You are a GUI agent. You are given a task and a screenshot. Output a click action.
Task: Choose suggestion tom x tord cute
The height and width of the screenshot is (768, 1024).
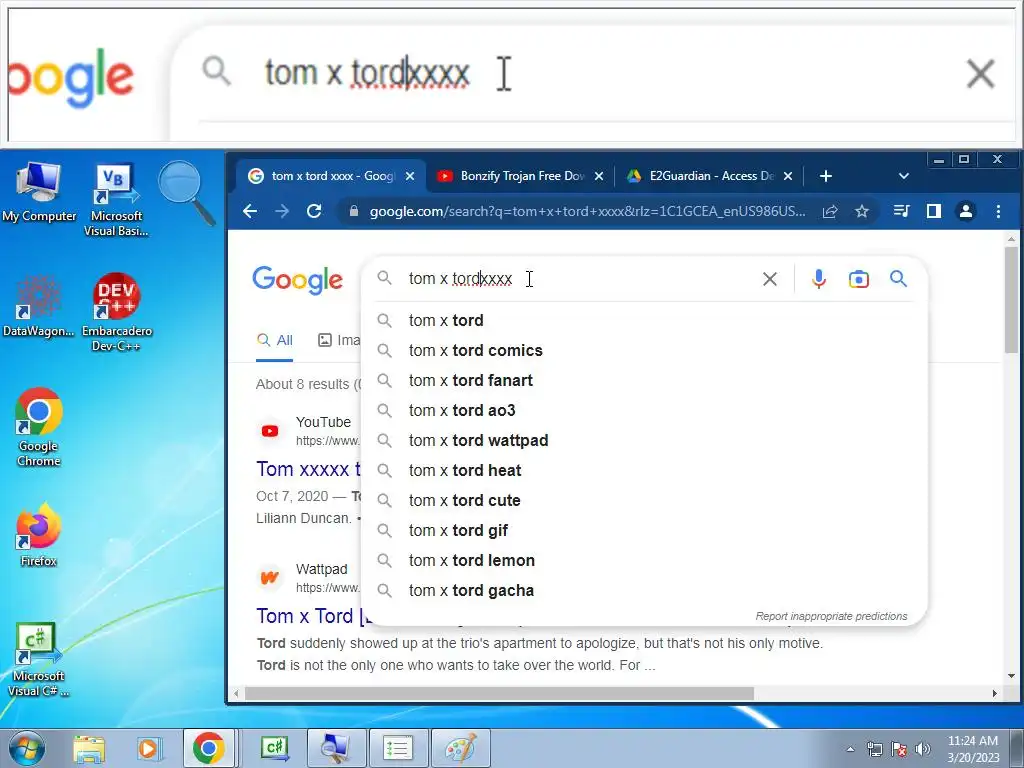point(644,501)
